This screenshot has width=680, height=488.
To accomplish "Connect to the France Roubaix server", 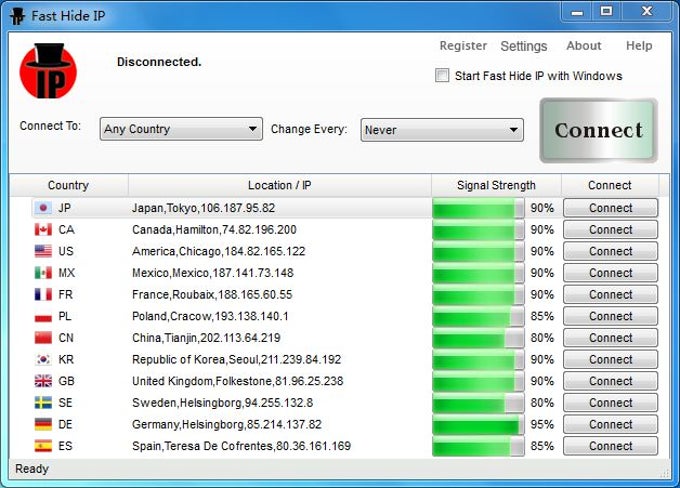I will click(610, 295).
